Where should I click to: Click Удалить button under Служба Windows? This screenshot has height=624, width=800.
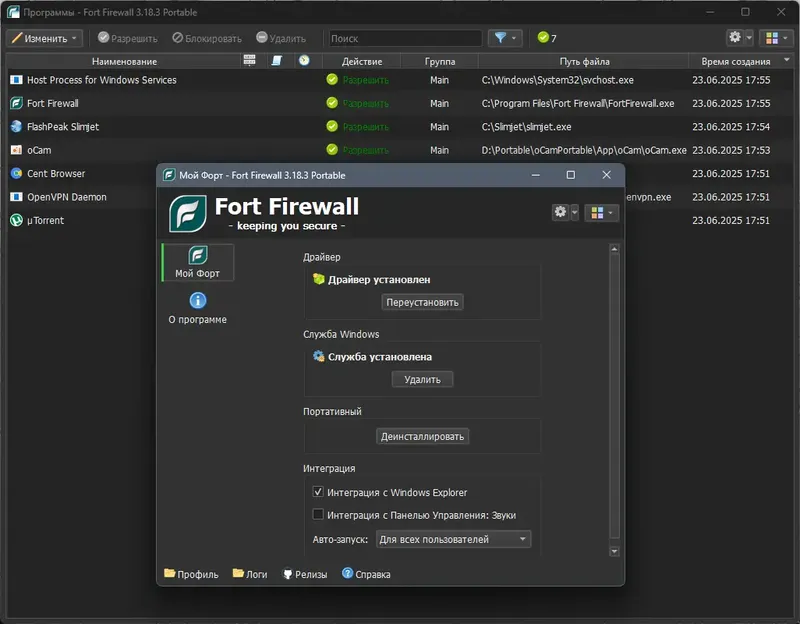click(422, 380)
